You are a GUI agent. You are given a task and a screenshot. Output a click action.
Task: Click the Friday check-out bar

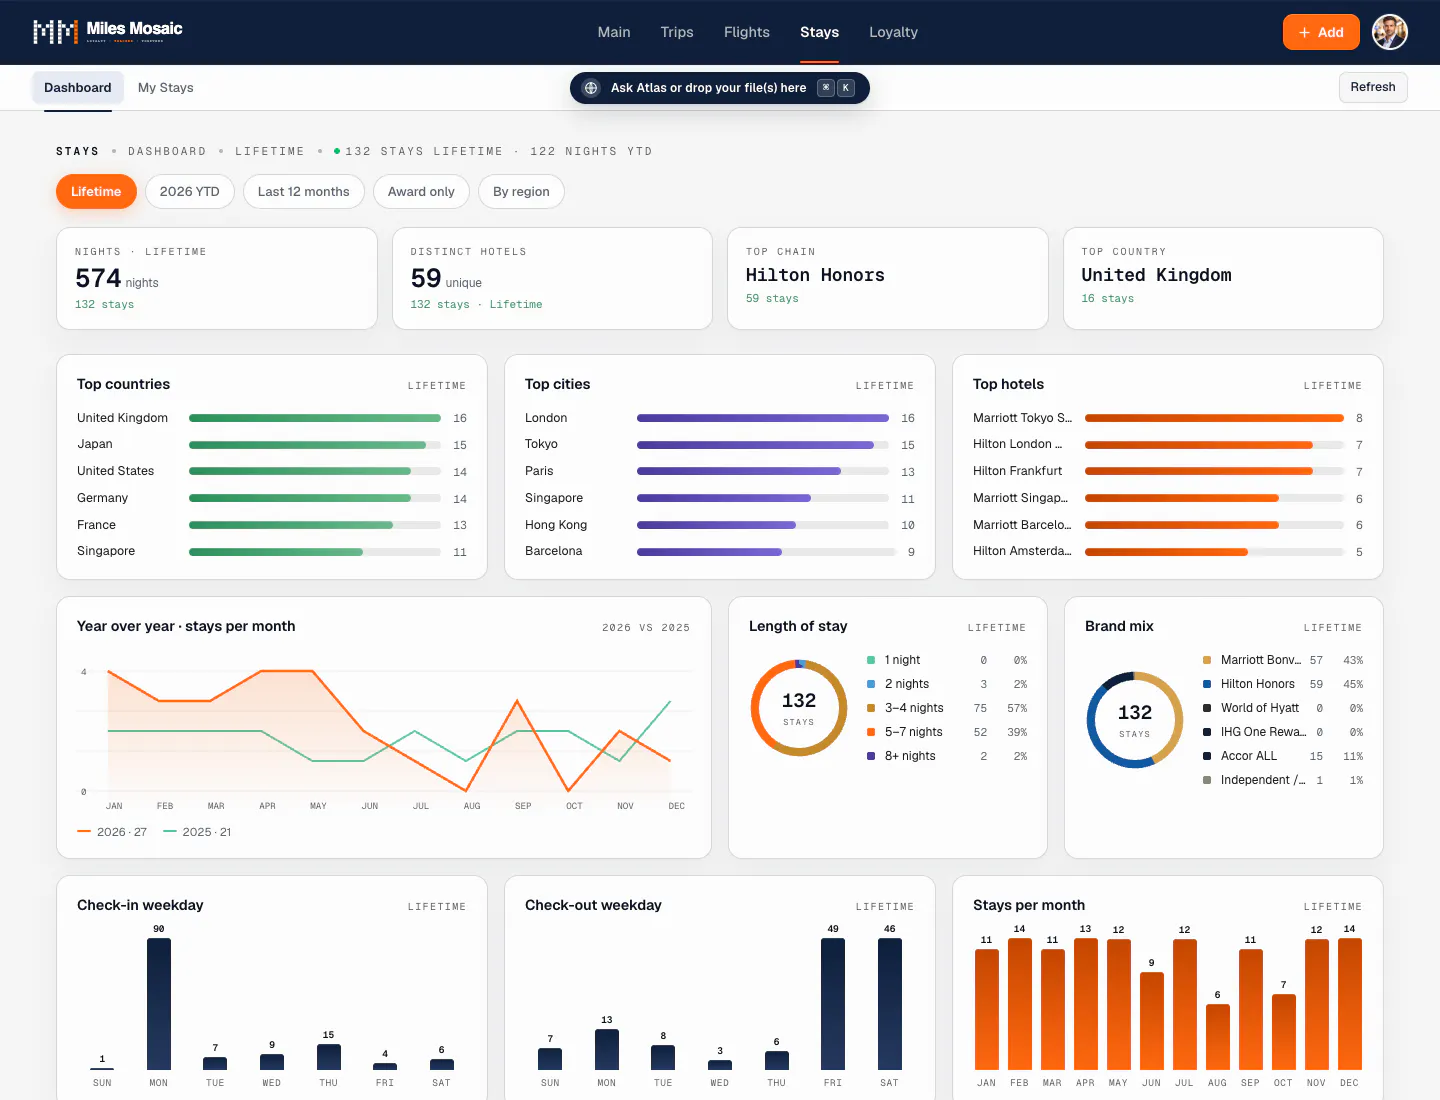pos(833,1004)
